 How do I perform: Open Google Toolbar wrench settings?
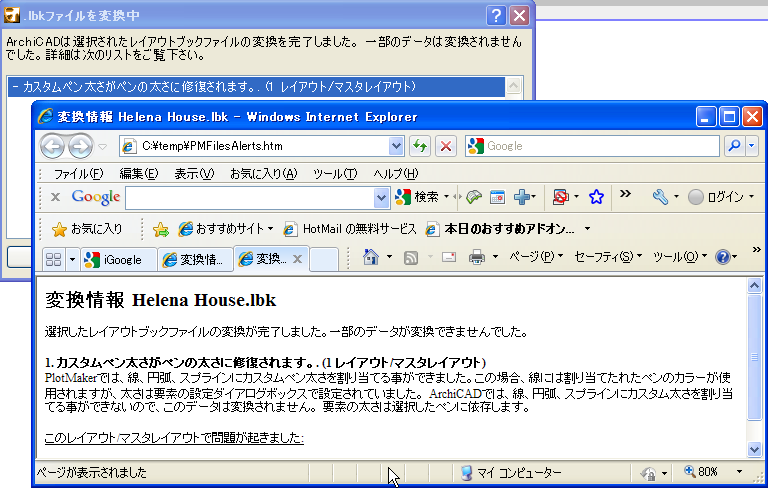pyautogui.click(x=660, y=197)
